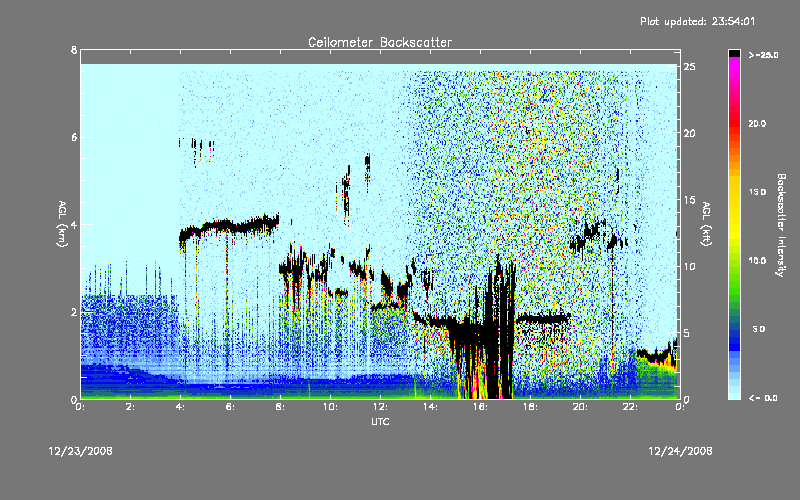
Task: Click the 2 km tick on left axis
Action: pyautogui.click(x=74, y=312)
